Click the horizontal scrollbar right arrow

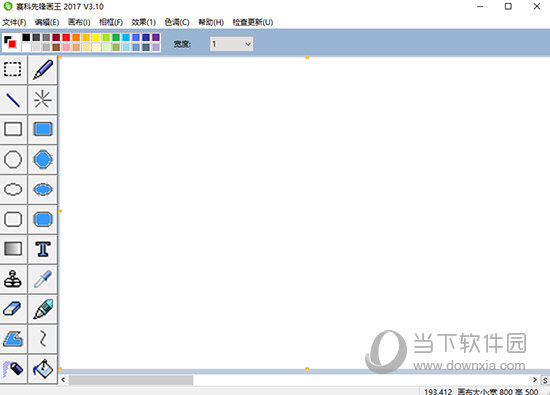[x=535, y=380]
